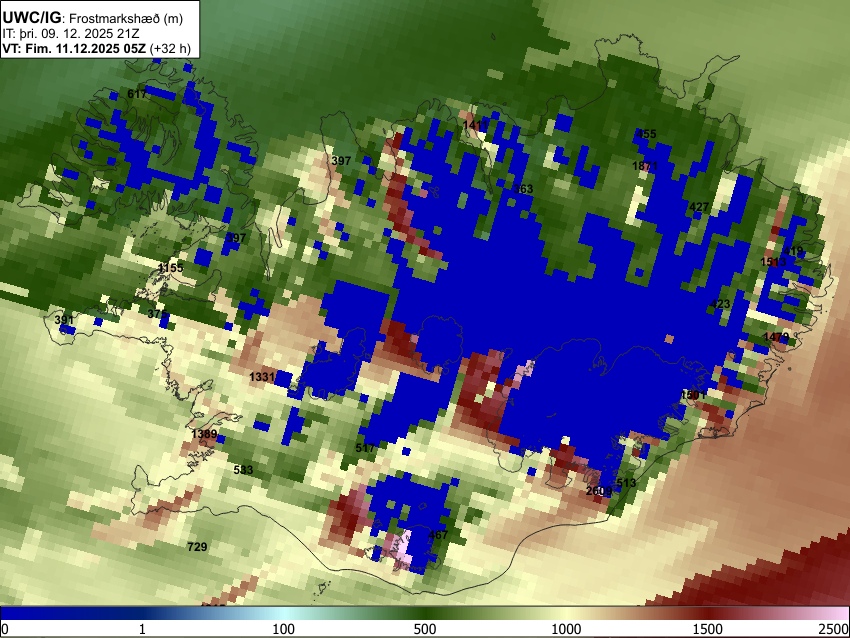850x638 pixels.
Task: Click the map value 375
Action: point(157,314)
